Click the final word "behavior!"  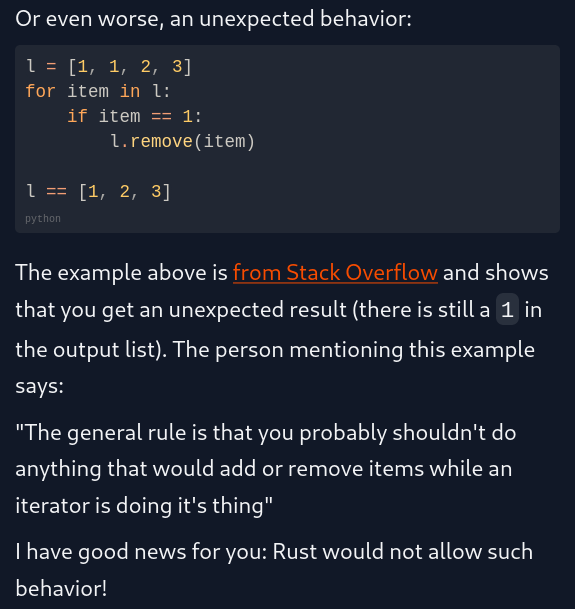[61, 588]
